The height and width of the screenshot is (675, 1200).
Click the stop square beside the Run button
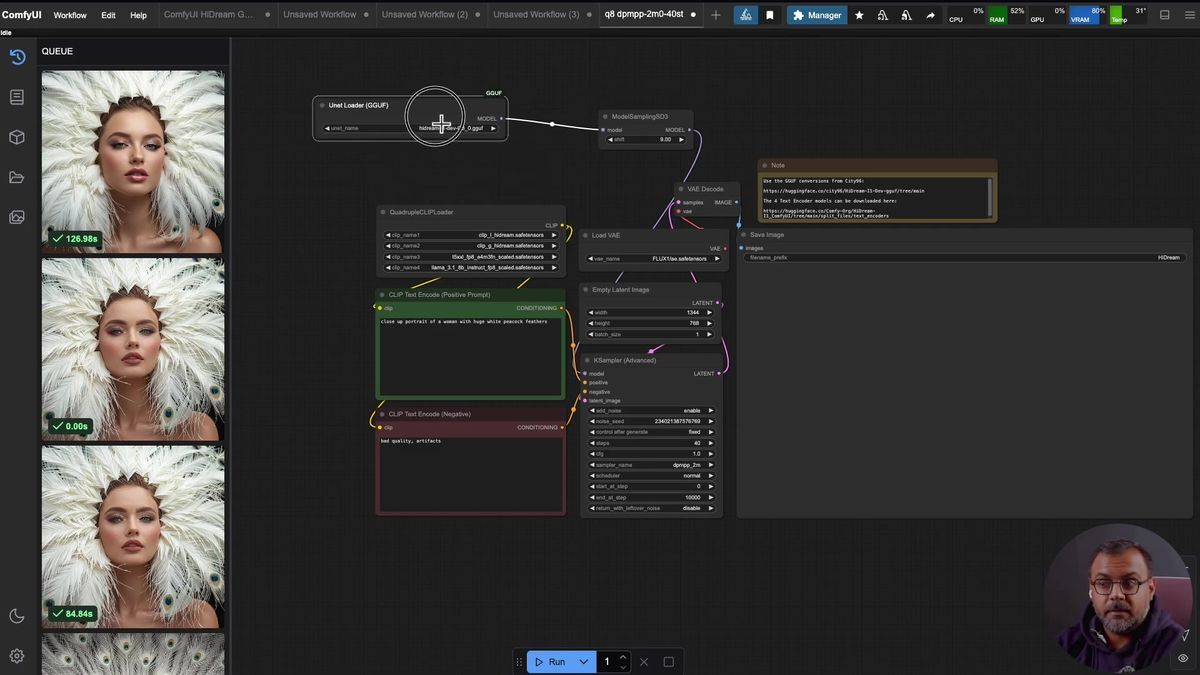pos(669,662)
